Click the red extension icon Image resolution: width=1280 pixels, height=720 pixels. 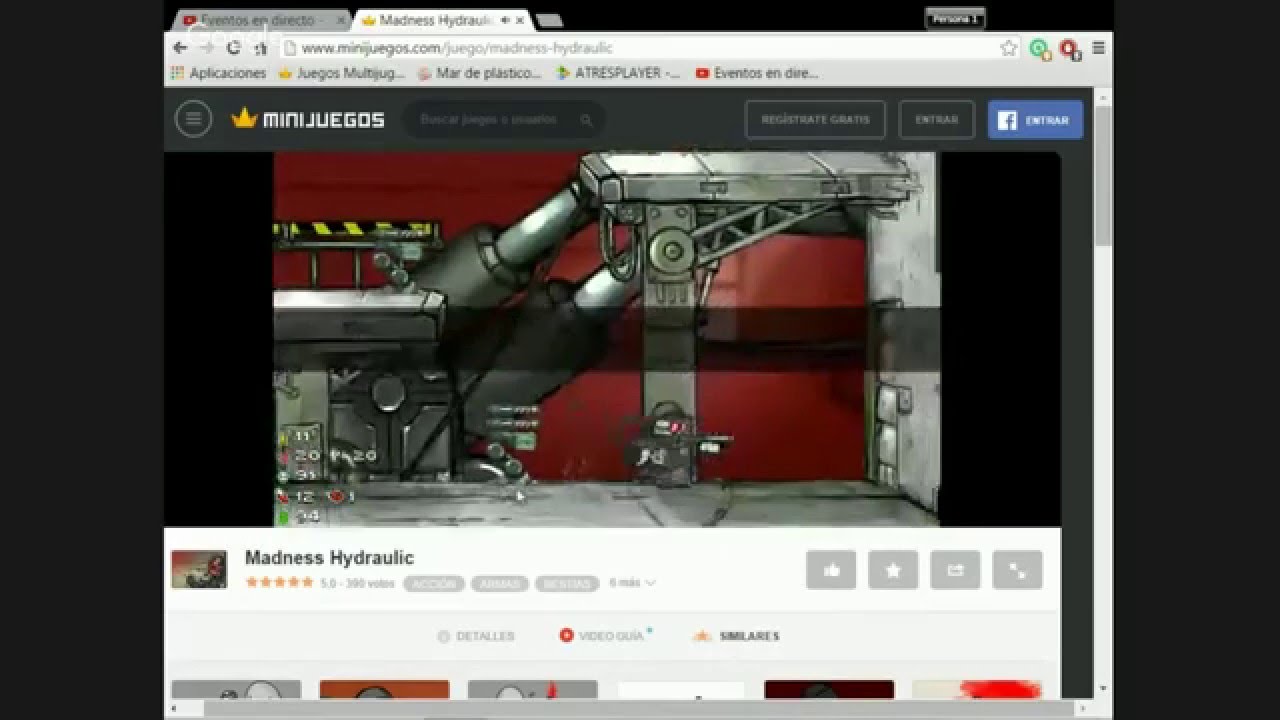pos(1069,49)
